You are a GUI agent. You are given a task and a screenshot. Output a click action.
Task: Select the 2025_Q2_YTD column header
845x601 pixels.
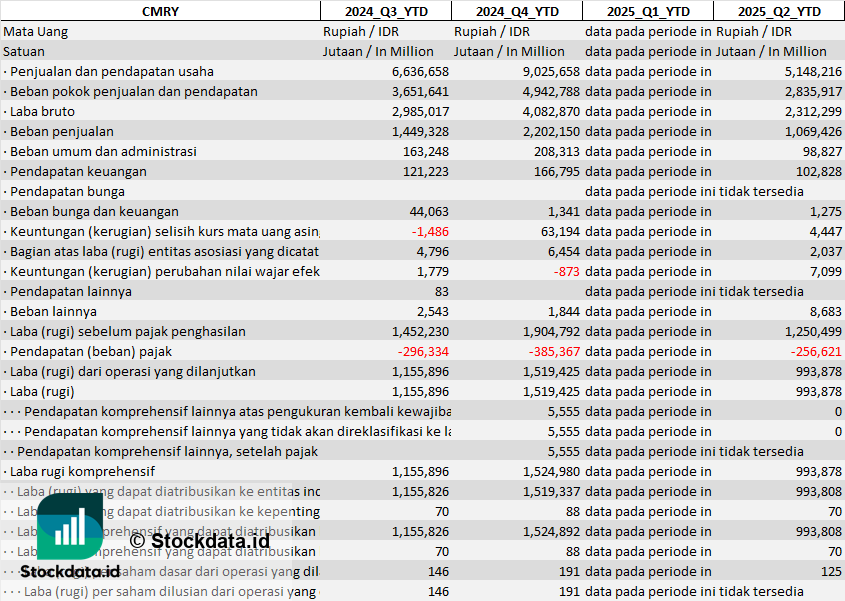point(779,11)
